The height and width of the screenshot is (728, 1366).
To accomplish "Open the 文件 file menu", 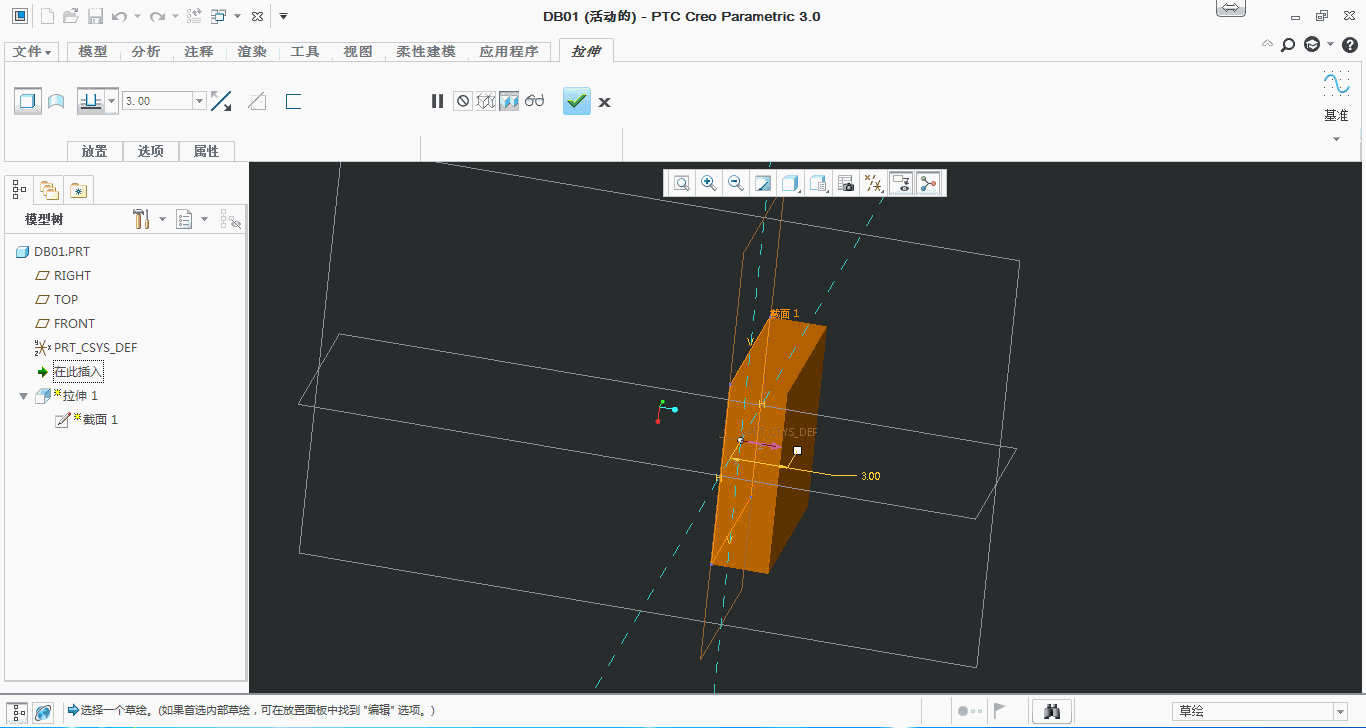I will point(32,52).
